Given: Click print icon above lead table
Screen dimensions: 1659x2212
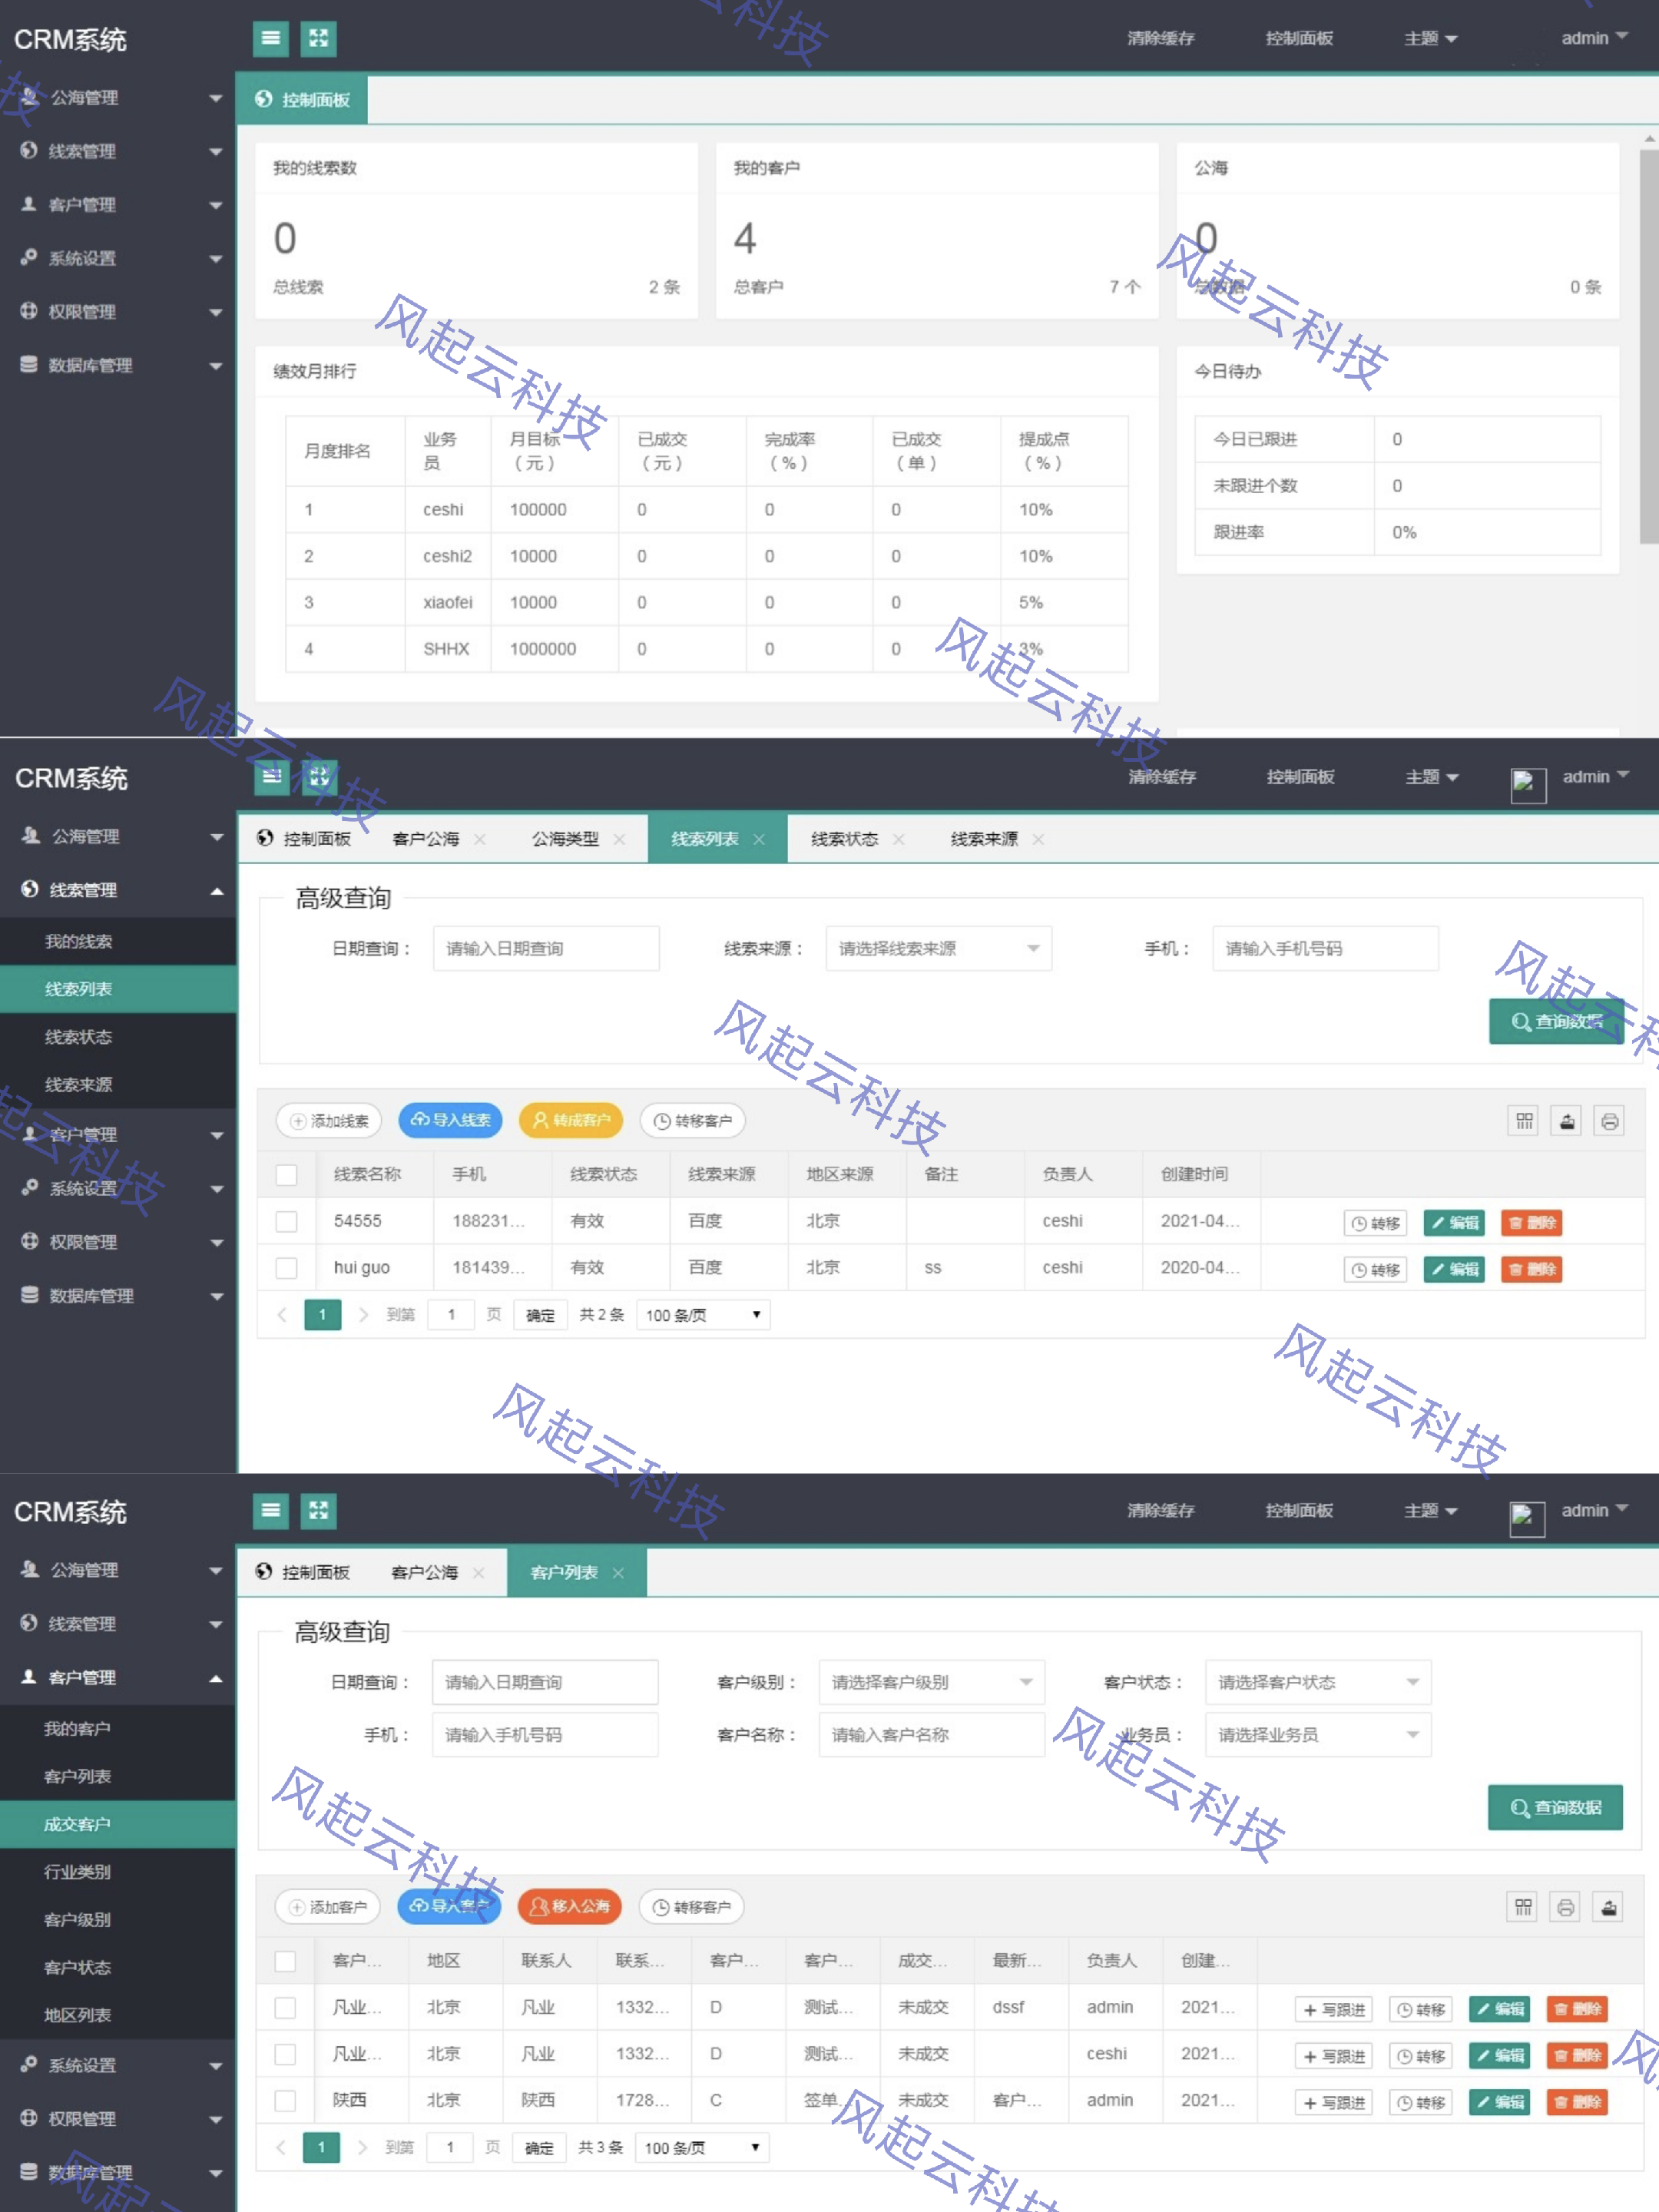Looking at the screenshot, I should coord(1609,1121).
